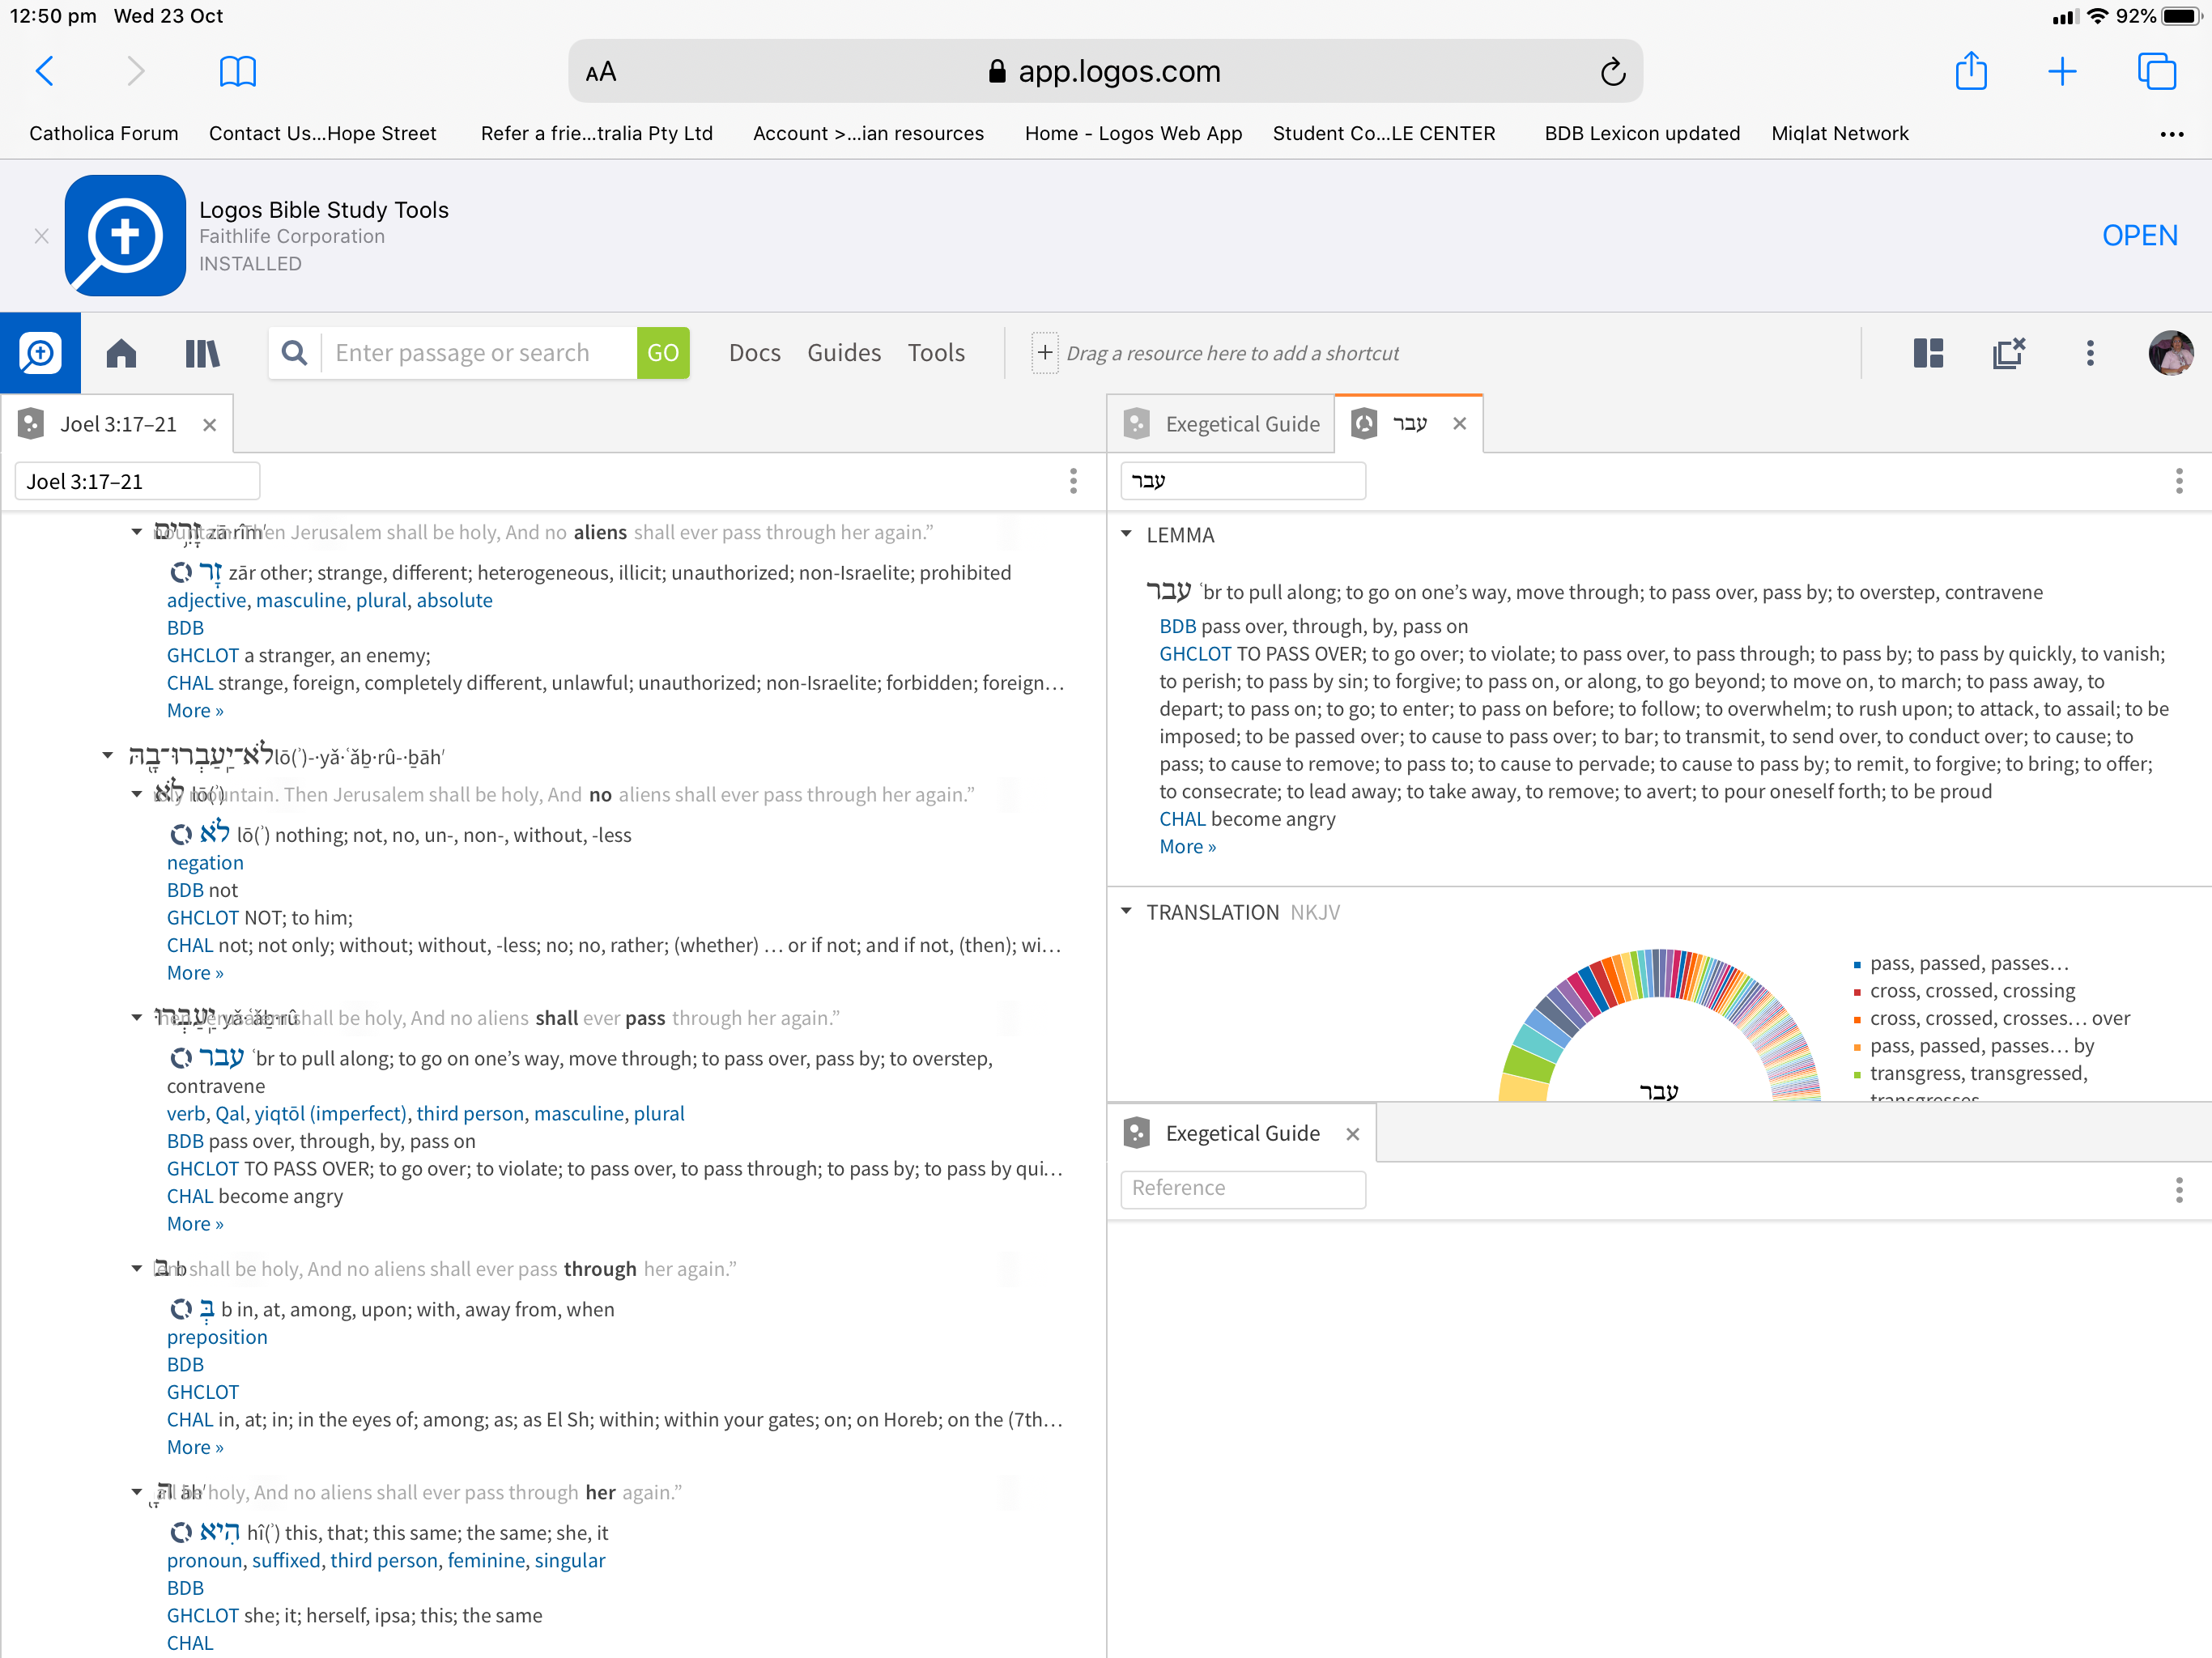Screen dimensions: 2212x1658
Task: Edit the Joel 3:17–21 reference box
Action: (138, 481)
